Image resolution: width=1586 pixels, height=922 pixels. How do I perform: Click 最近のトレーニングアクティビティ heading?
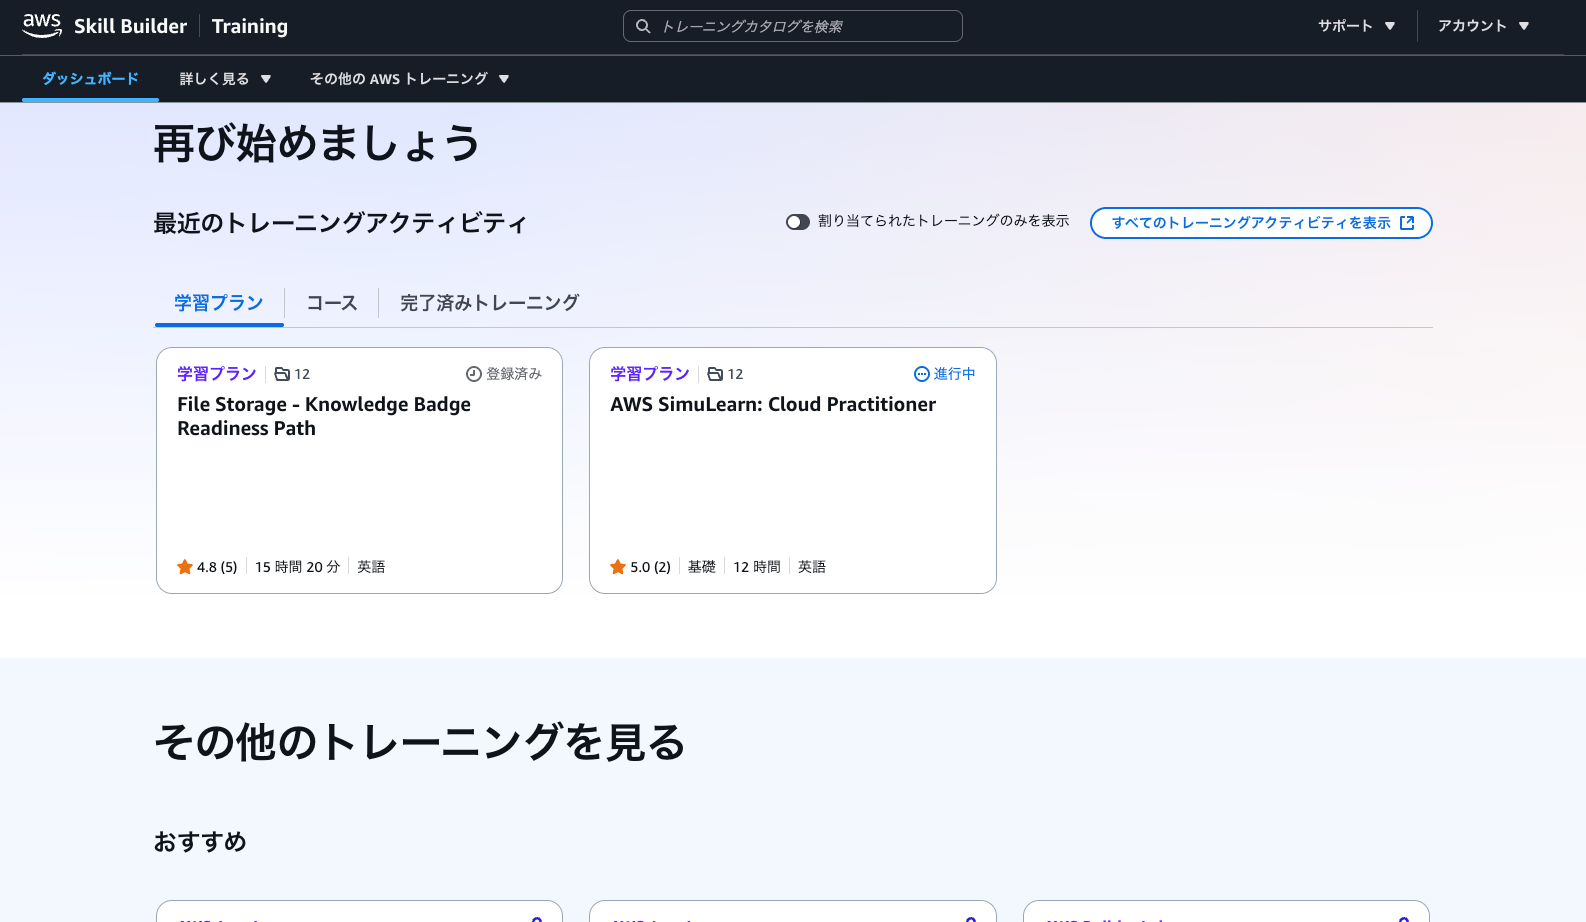point(340,223)
